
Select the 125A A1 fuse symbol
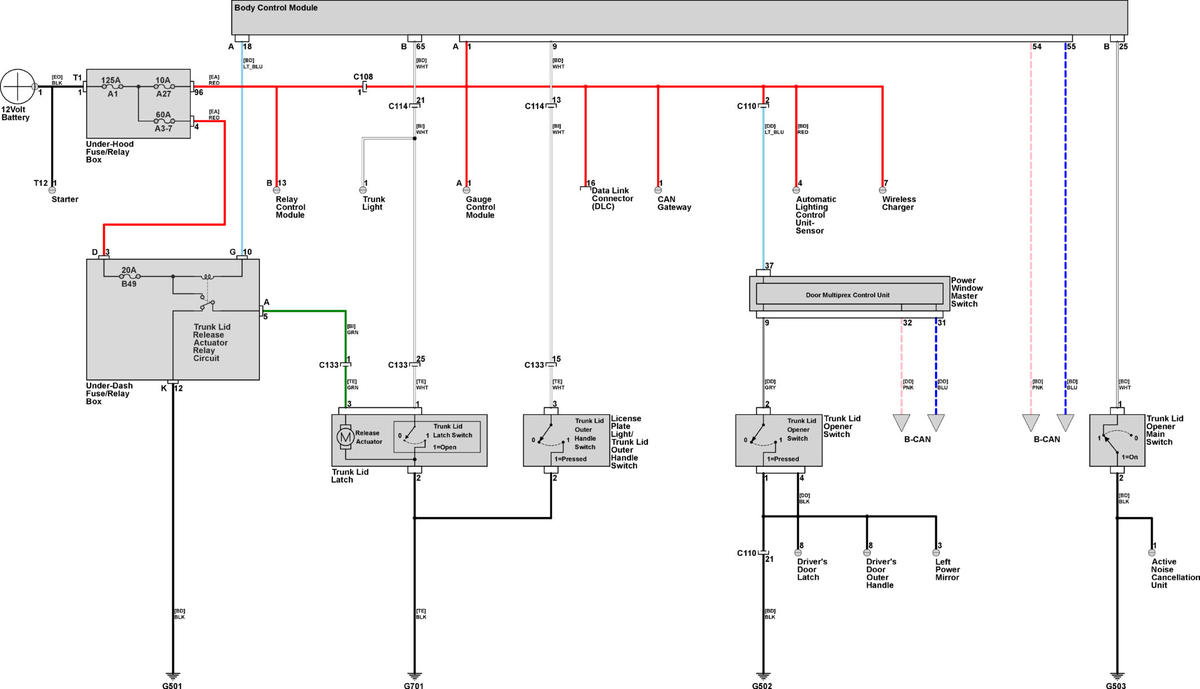[x=112, y=88]
